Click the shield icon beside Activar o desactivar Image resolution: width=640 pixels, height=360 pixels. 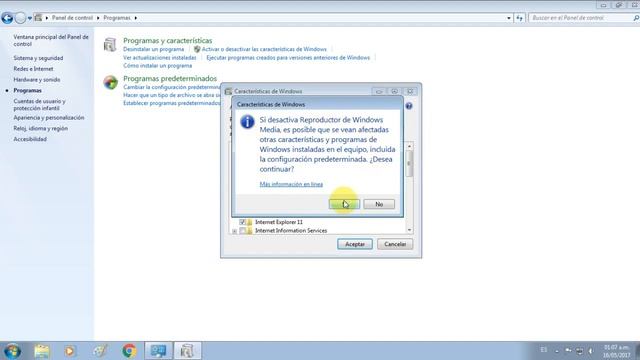197,49
